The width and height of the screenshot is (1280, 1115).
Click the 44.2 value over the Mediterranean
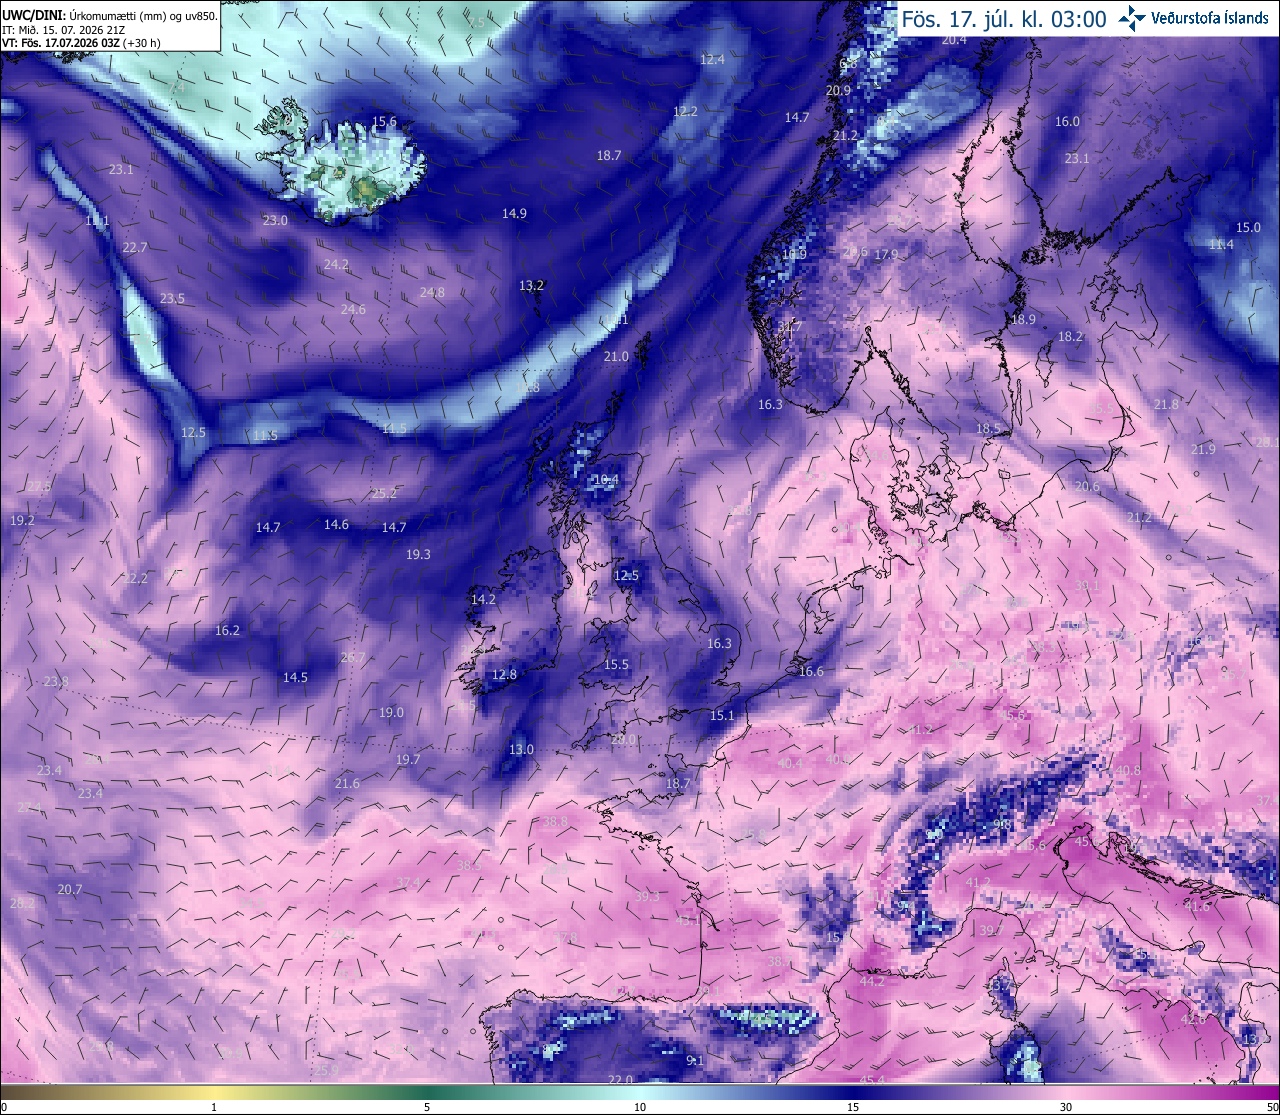pyautogui.click(x=872, y=982)
